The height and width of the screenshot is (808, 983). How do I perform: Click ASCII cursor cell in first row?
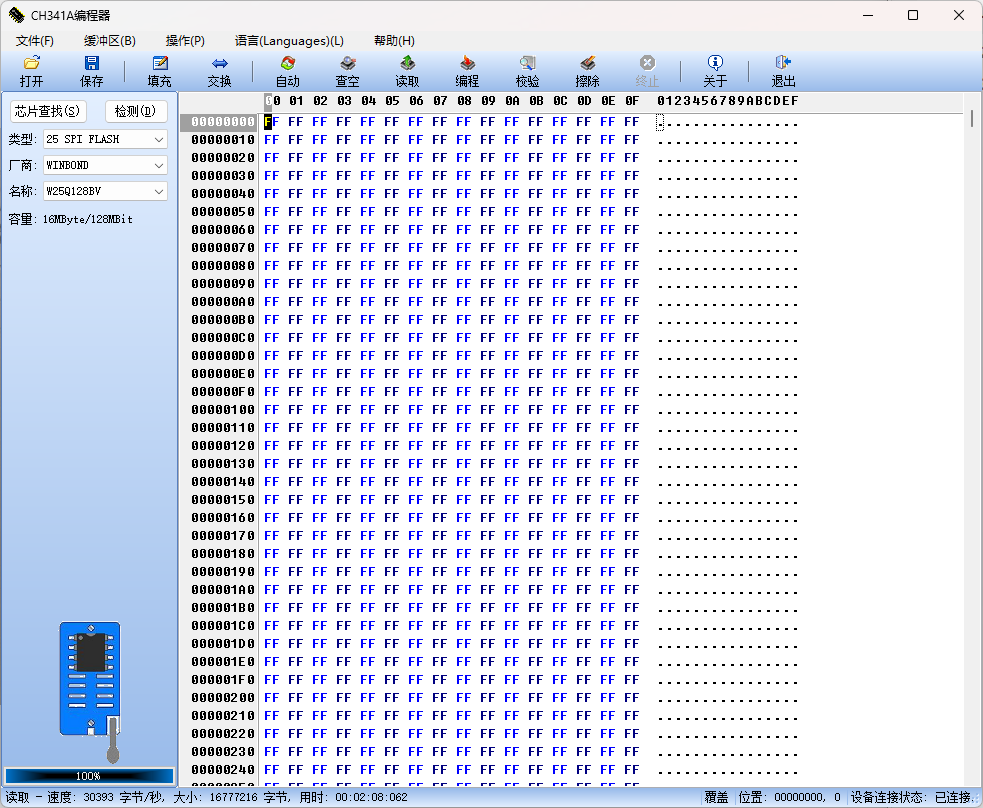tap(660, 122)
